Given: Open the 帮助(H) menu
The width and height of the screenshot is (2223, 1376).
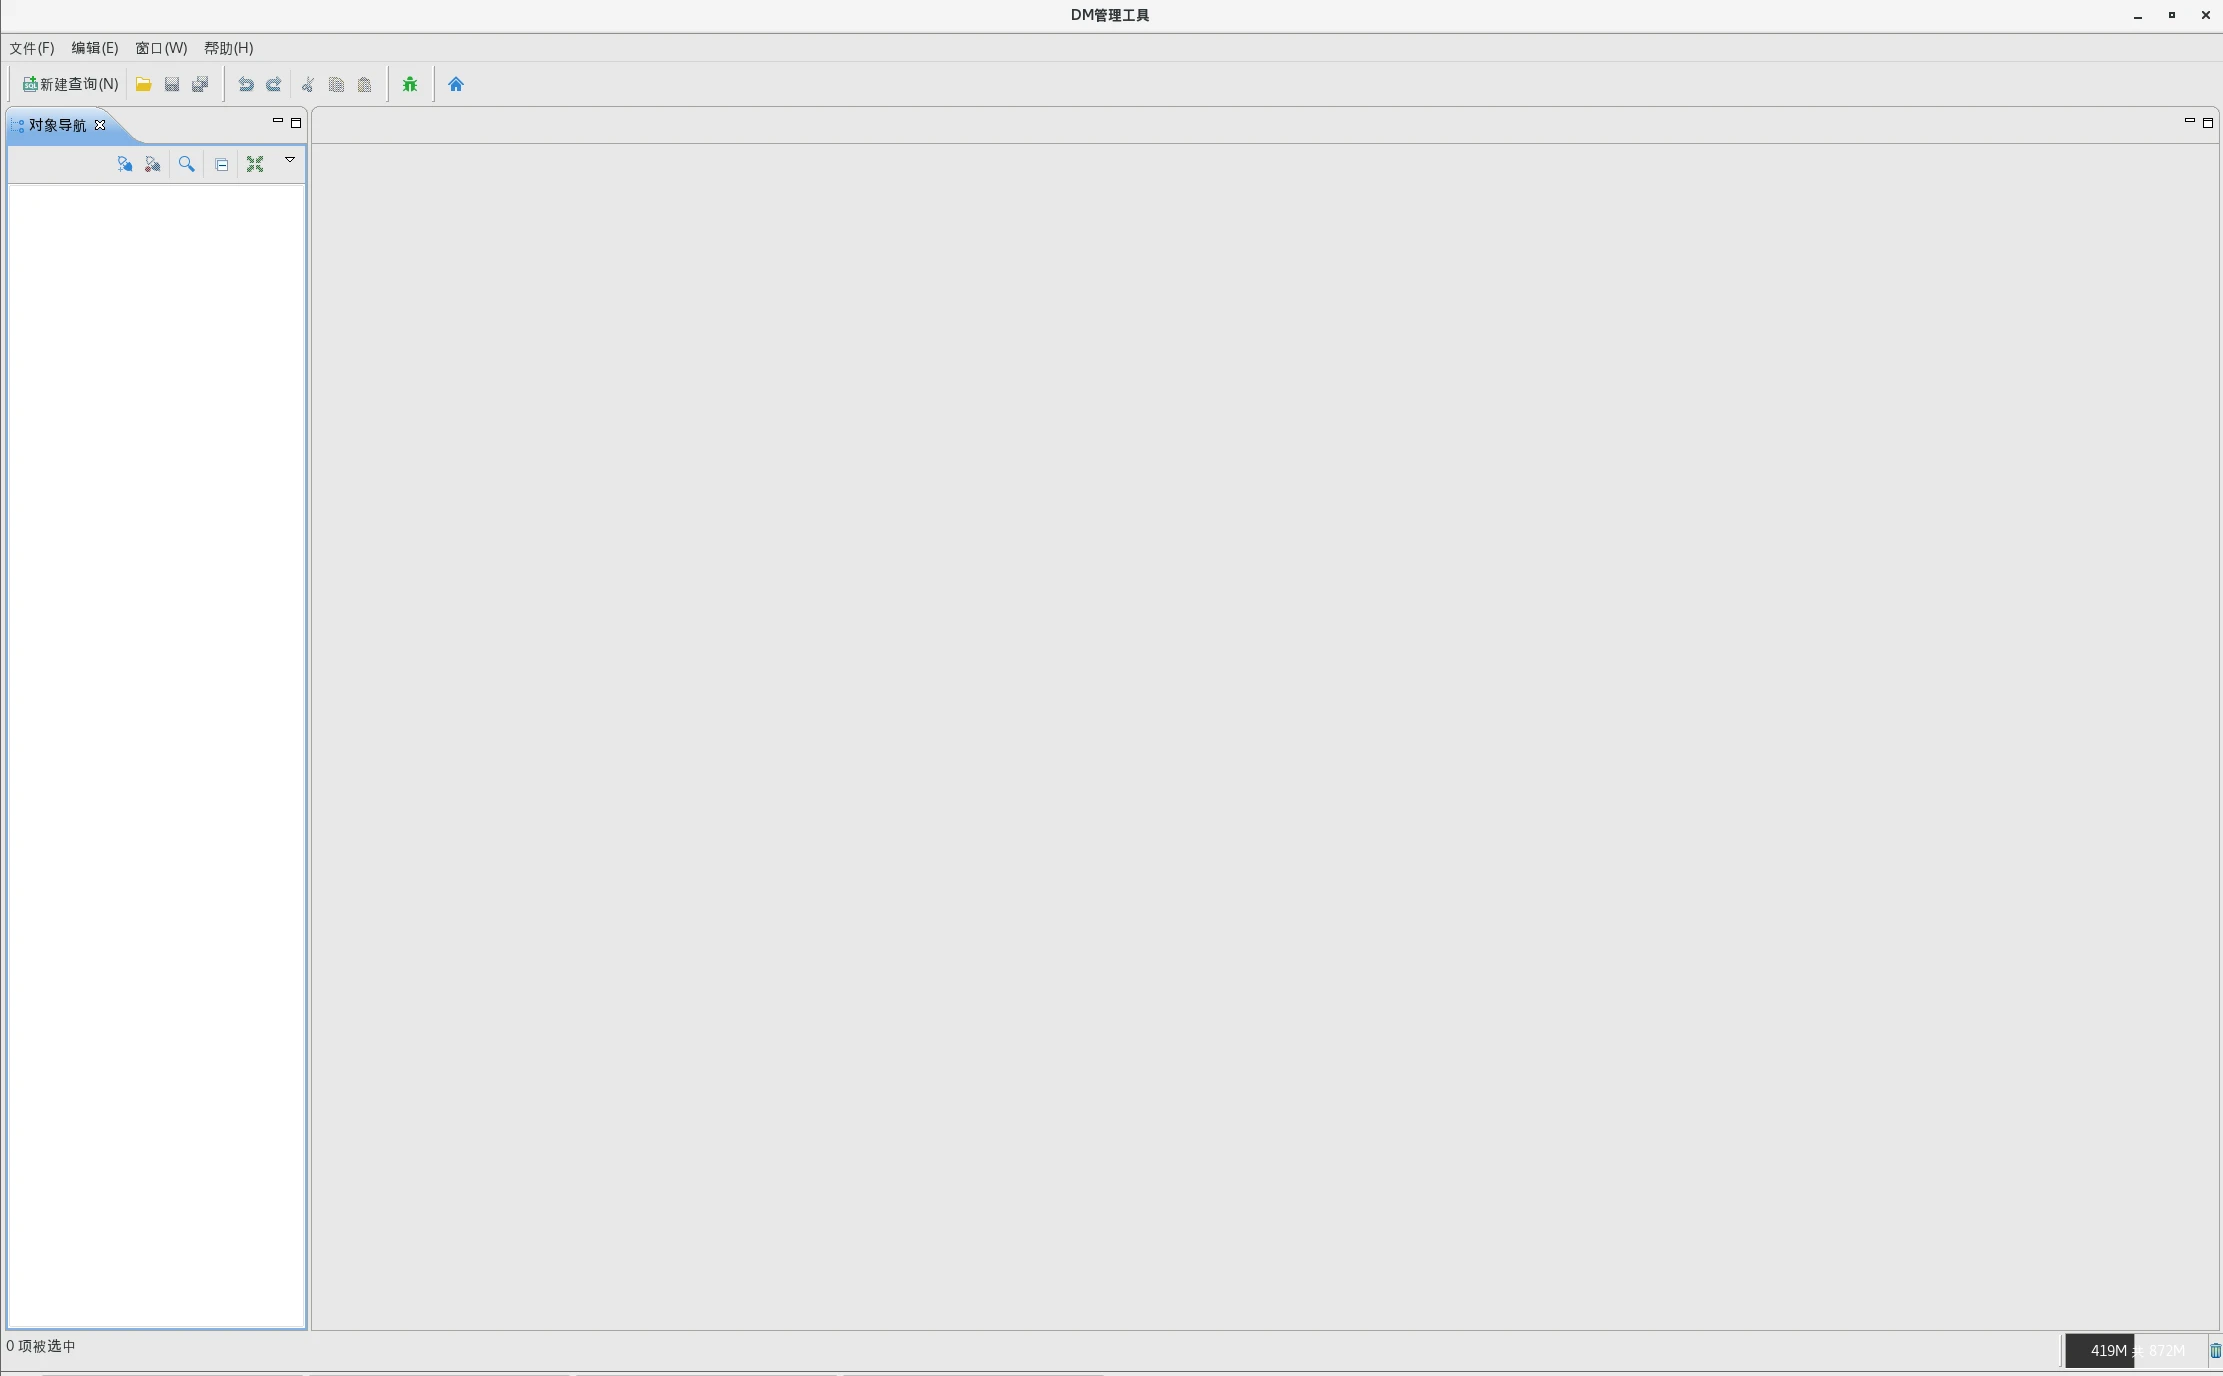Looking at the screenshot, I should click(228, 48).
